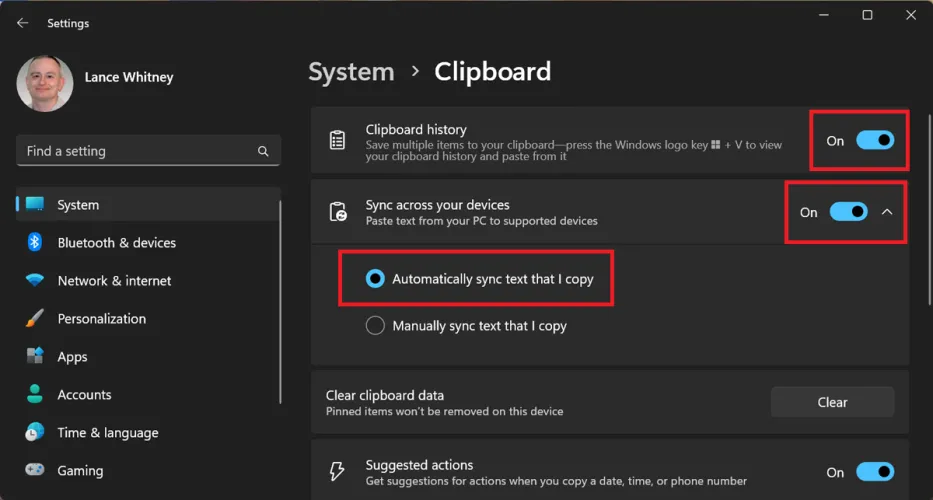
Task: Click the Find a setting search box
Action: click(138, 151)
